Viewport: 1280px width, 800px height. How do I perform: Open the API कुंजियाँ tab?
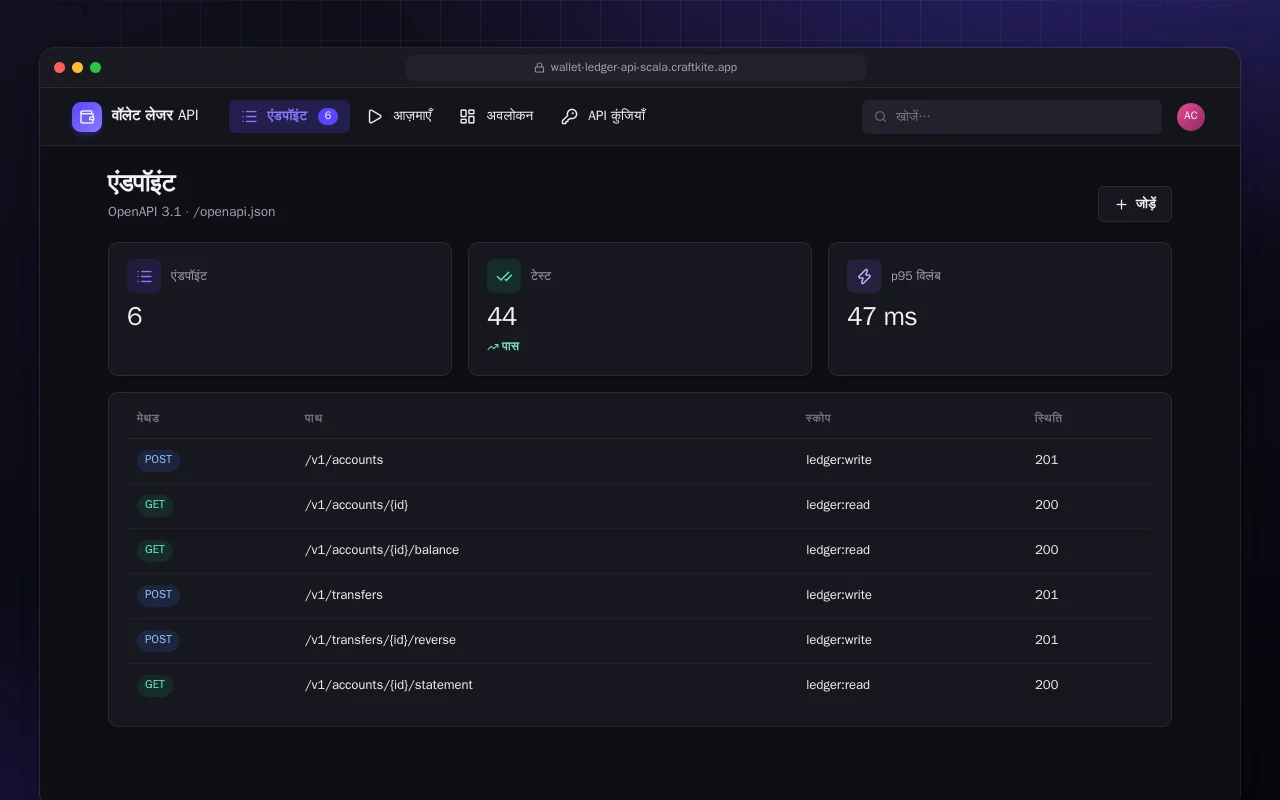click(x=603, y=116)
